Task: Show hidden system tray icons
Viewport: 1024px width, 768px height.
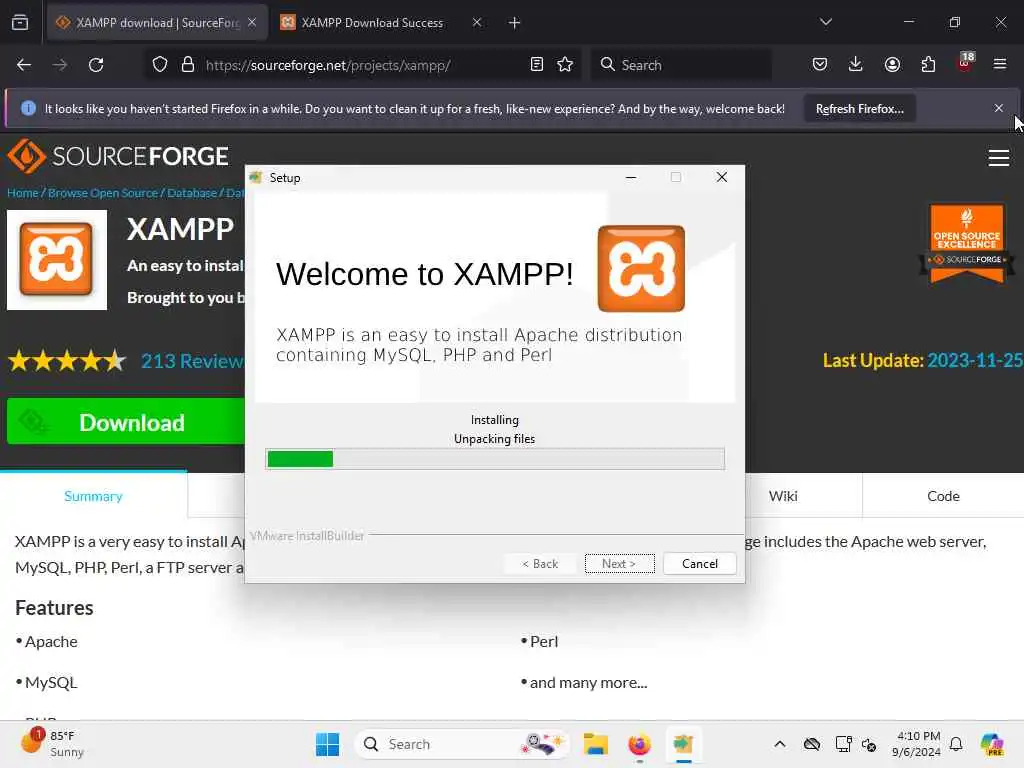Action: (x=780, y=744)
